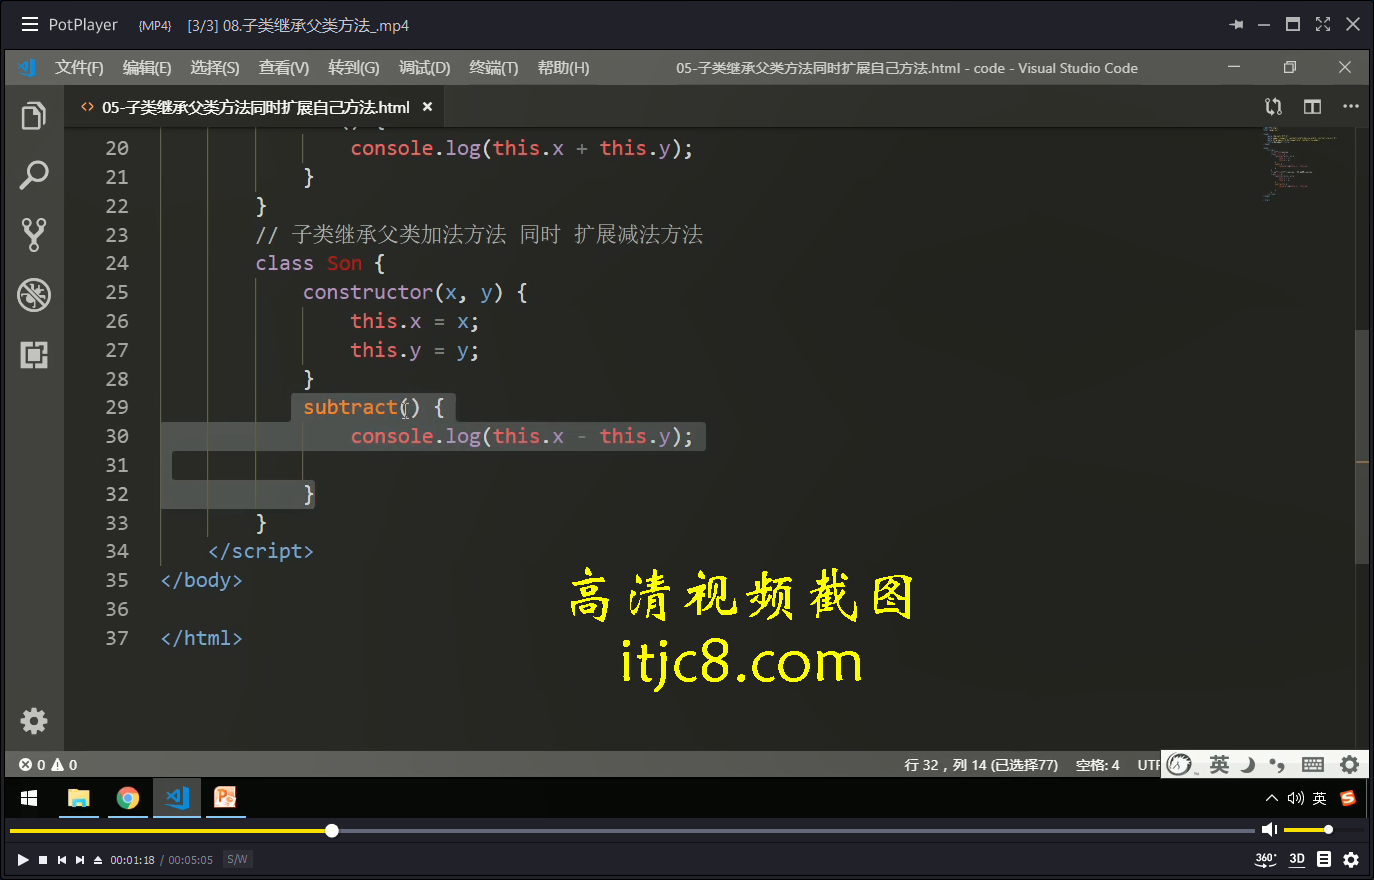Open the IME soft keyboard icon
Screen dimensions: 1374x880
[1313, 765]
